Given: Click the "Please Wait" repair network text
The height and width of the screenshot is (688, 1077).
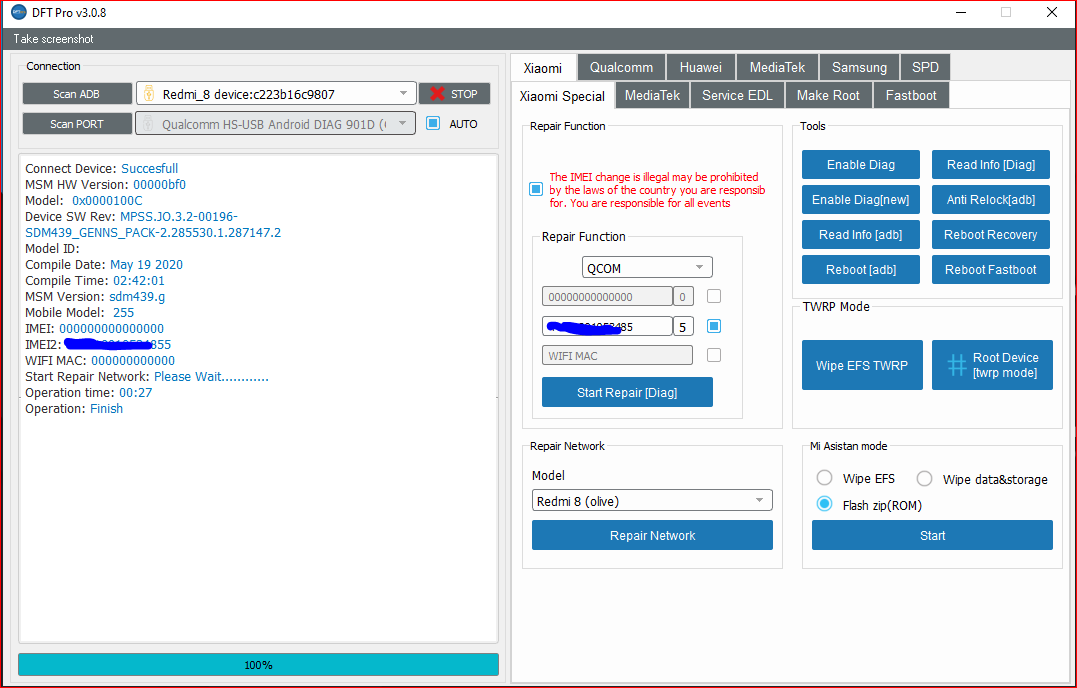Looking at the screenshot, I should click(211, 376).
